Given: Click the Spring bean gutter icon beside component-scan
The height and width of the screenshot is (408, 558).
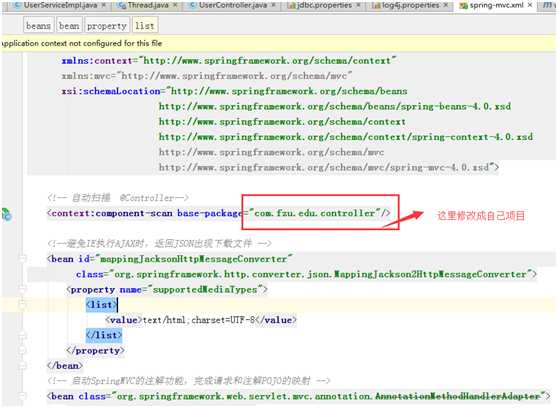Looking at the screenshot, I should [7, 214].
